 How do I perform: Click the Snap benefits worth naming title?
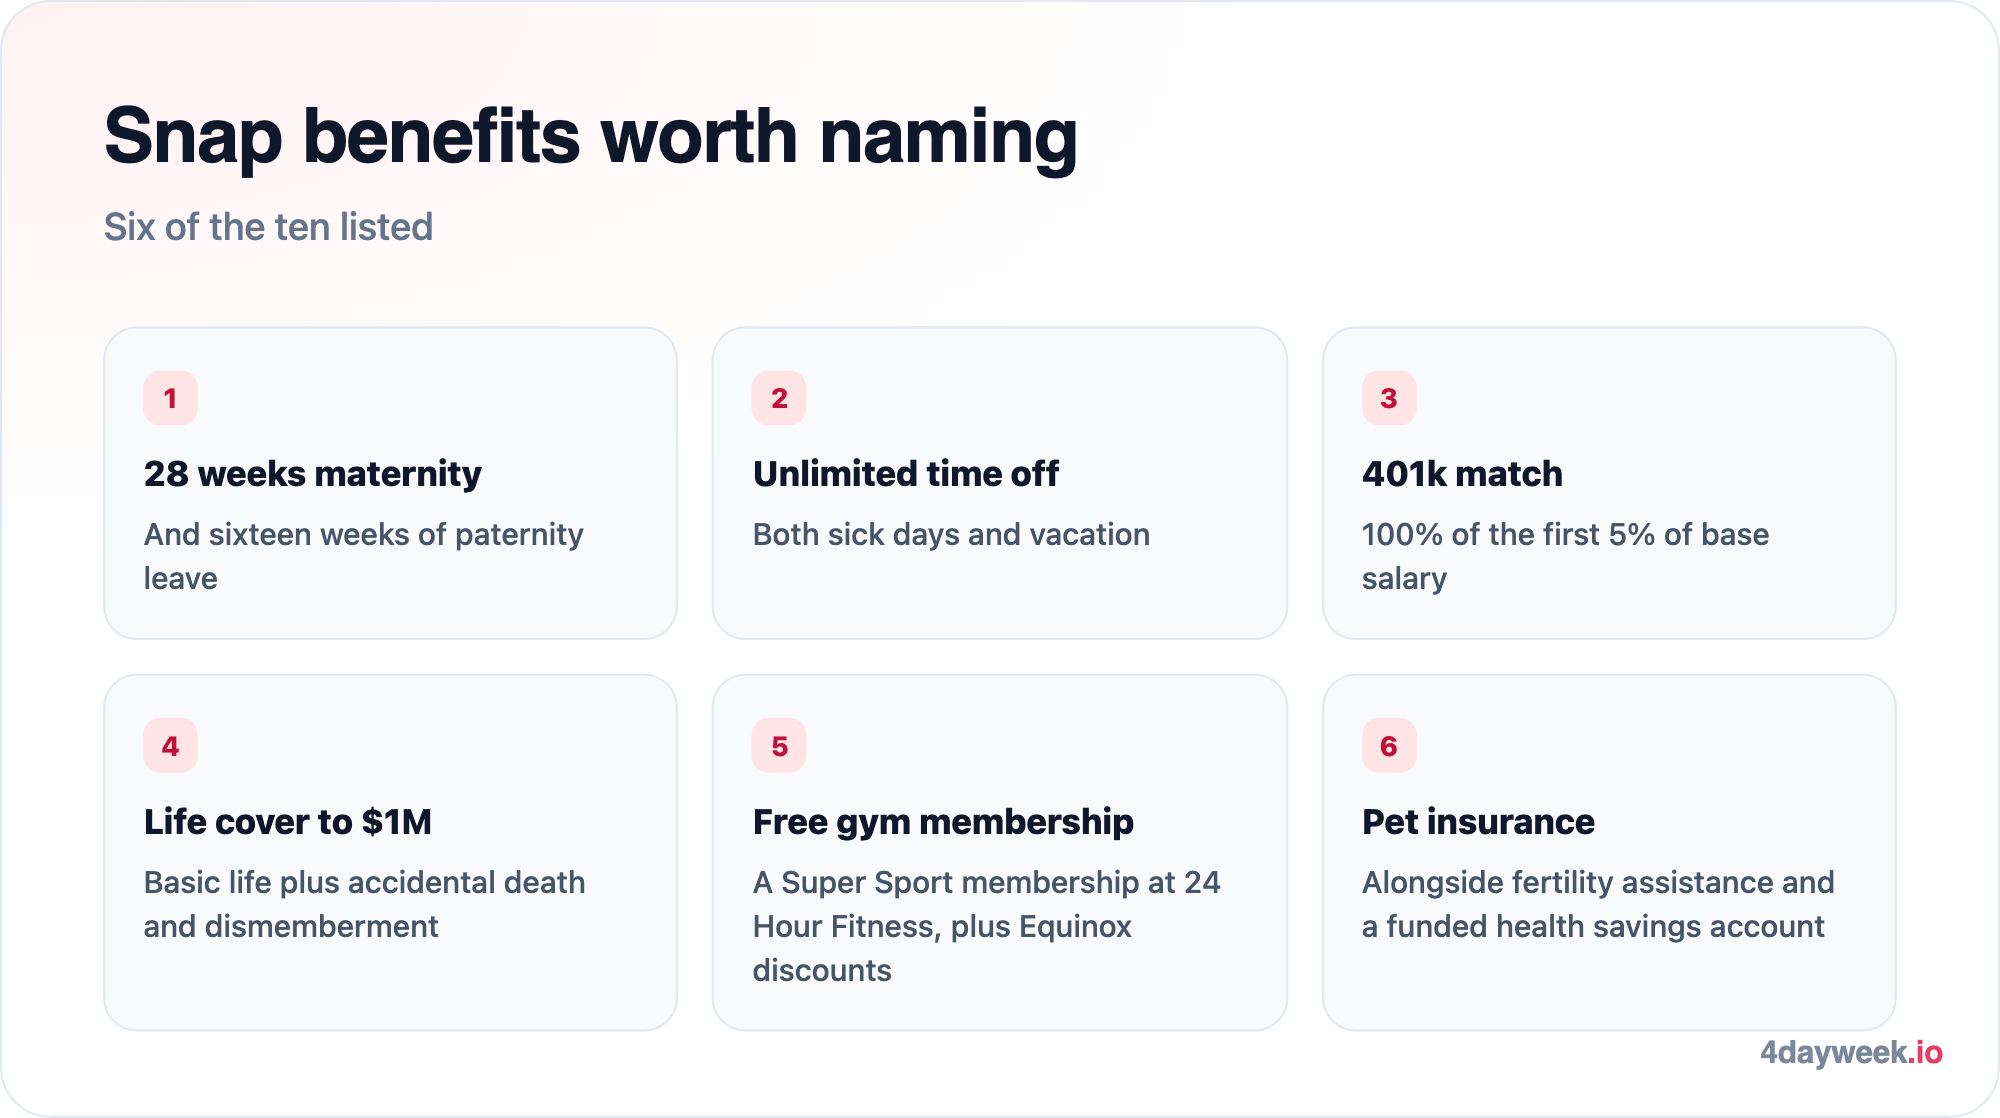(591, 137)
